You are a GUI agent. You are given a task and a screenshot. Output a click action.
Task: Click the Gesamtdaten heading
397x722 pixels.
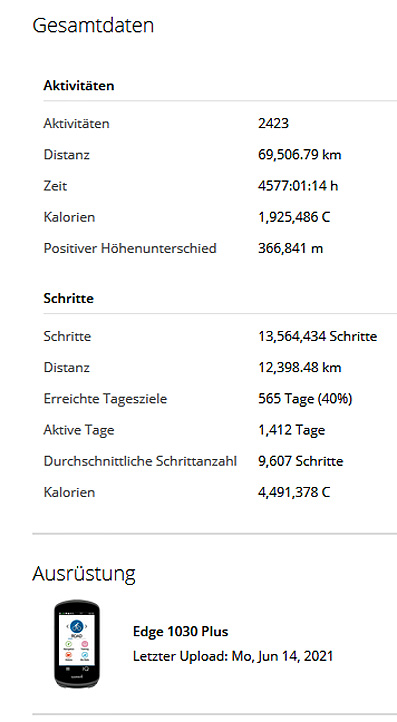coord(93,25)
